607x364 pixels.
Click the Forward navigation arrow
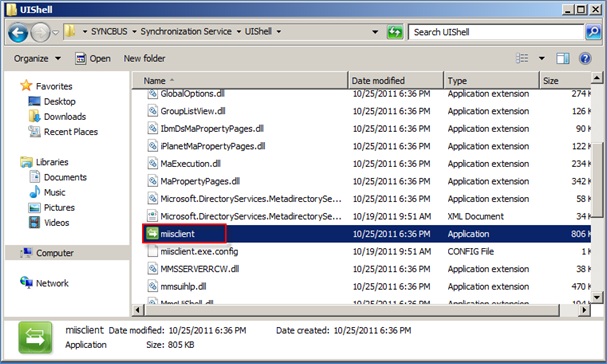coord(40,33)
